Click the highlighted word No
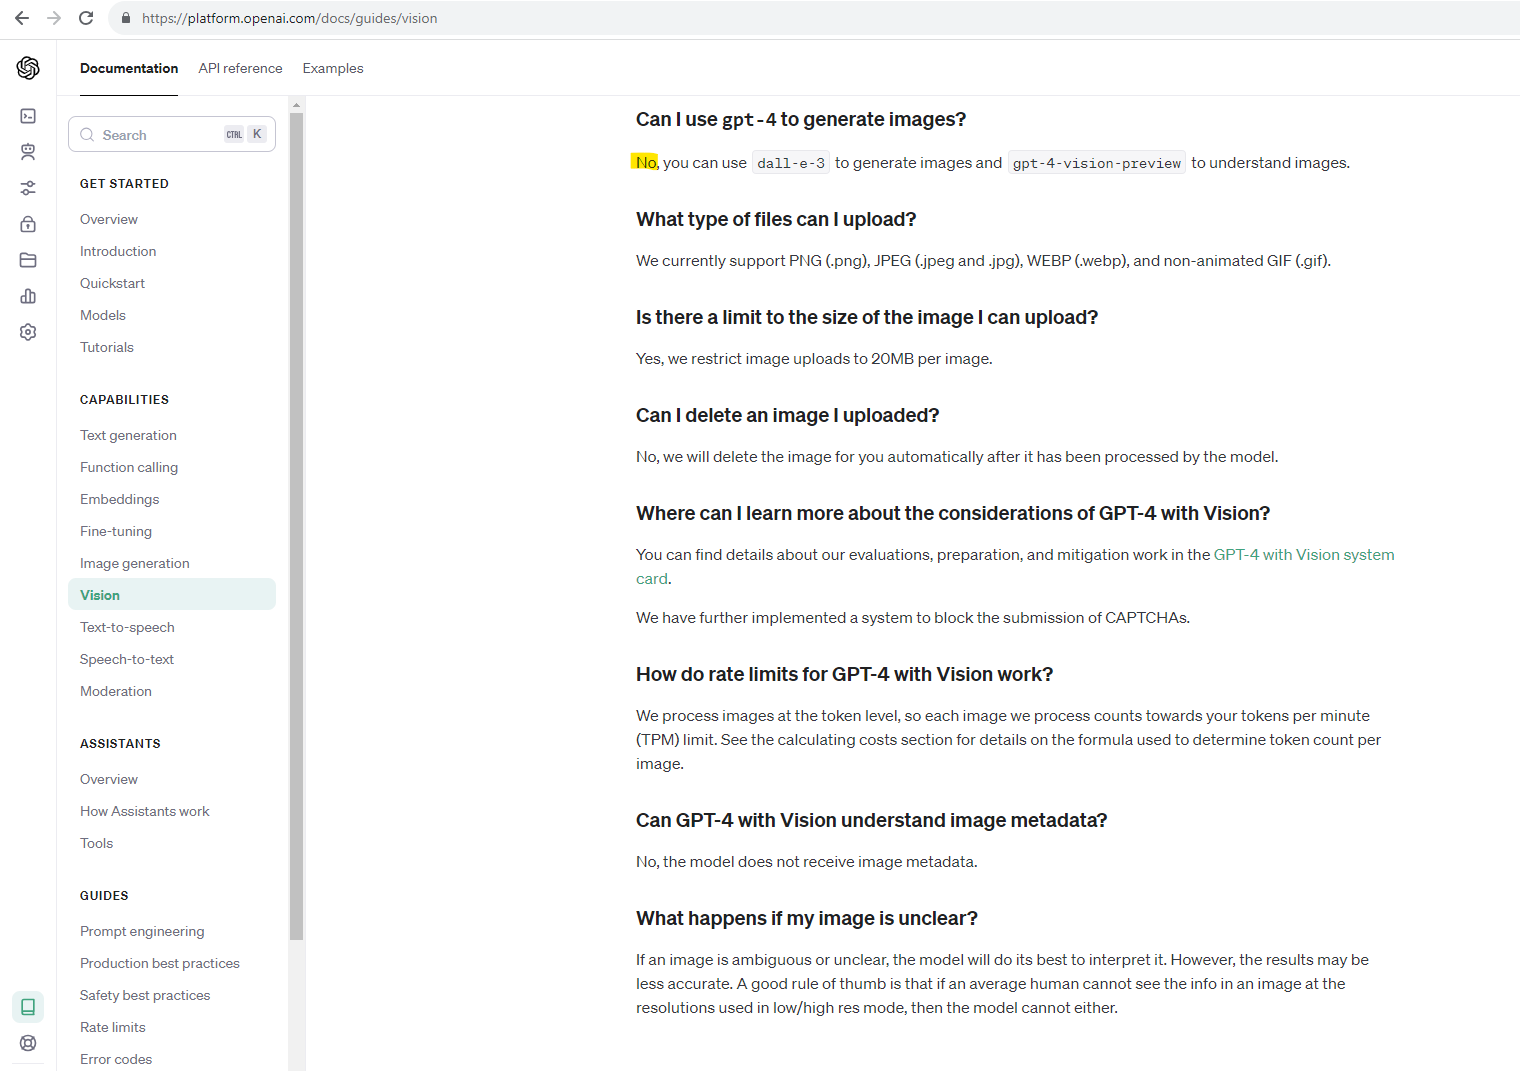 coord(646,163)
